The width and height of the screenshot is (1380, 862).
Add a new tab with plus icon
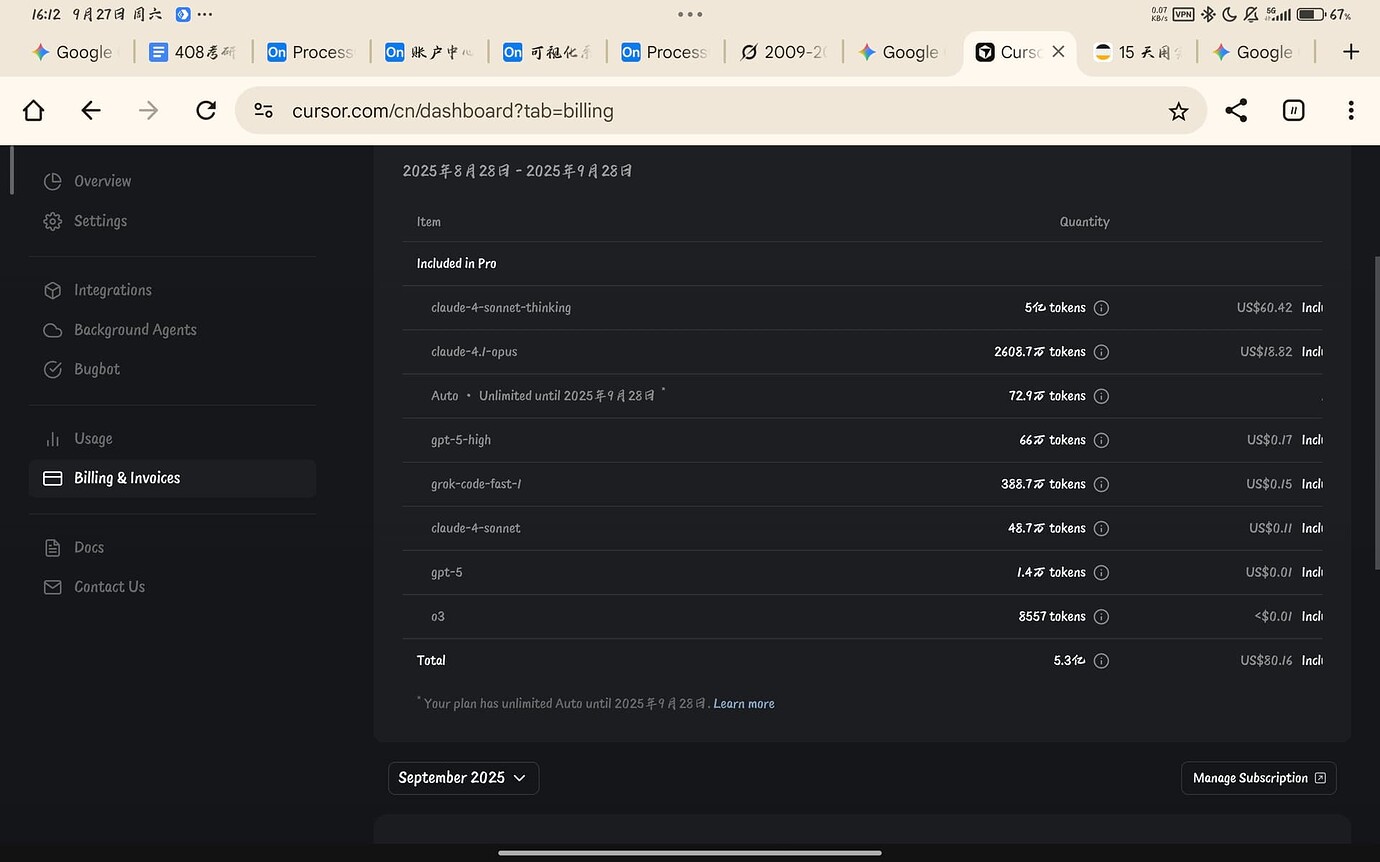point(1351,52)
